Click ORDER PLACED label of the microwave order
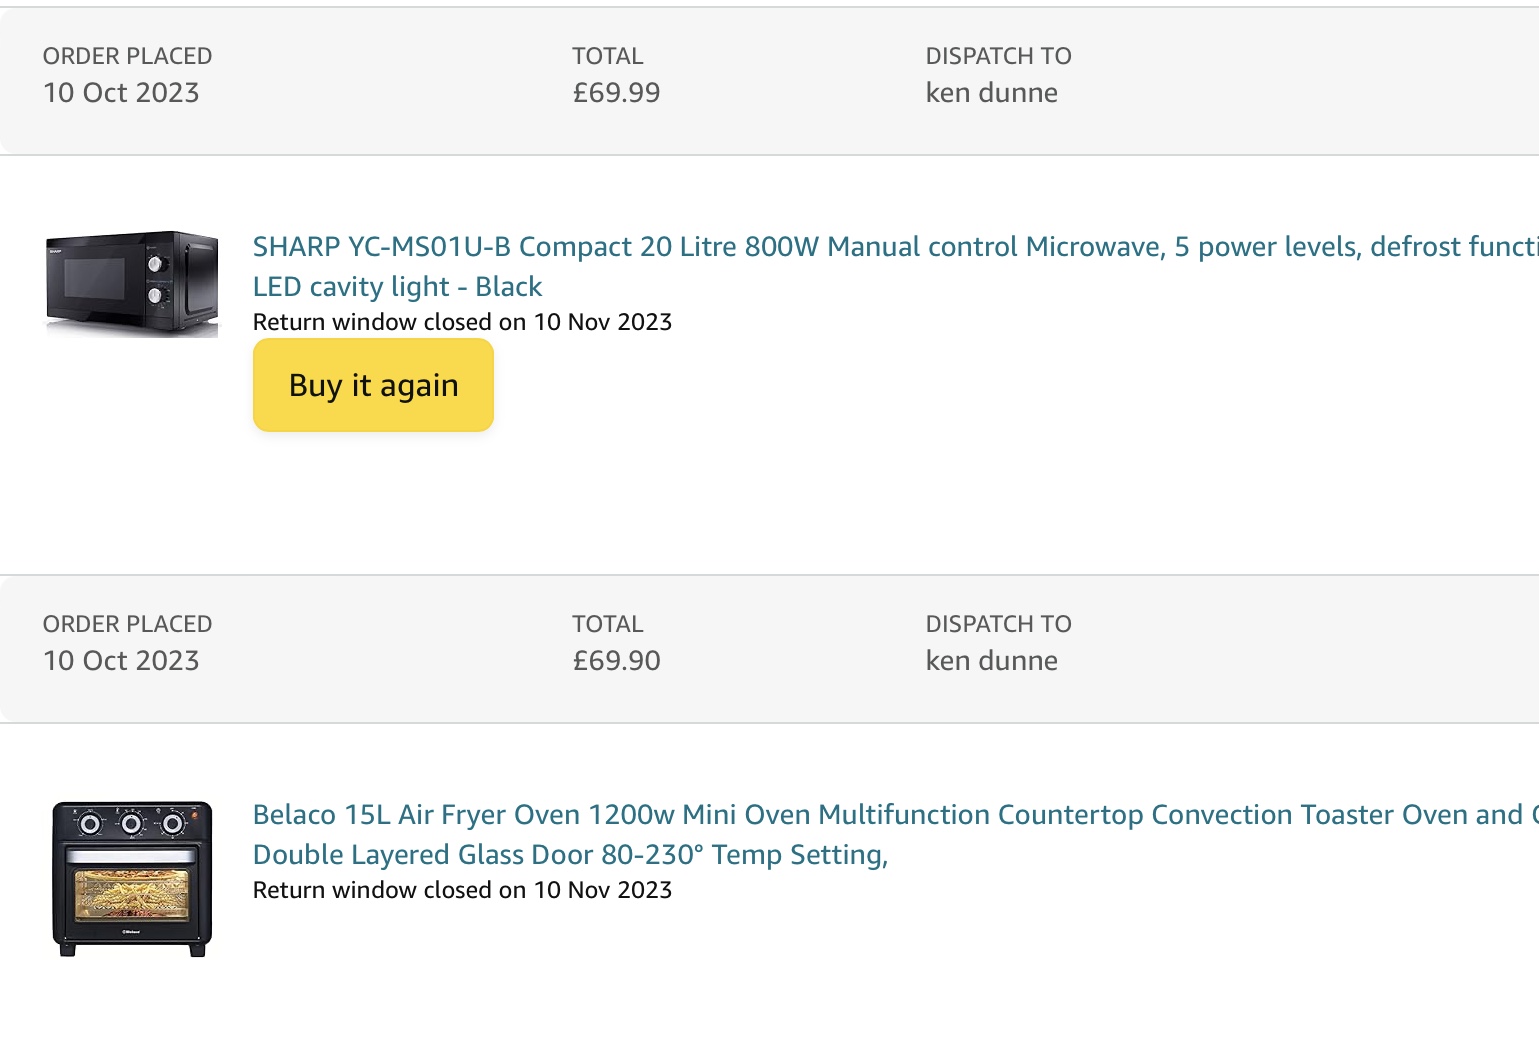This screenshot has width=1539, height=1049. (127, 56)
